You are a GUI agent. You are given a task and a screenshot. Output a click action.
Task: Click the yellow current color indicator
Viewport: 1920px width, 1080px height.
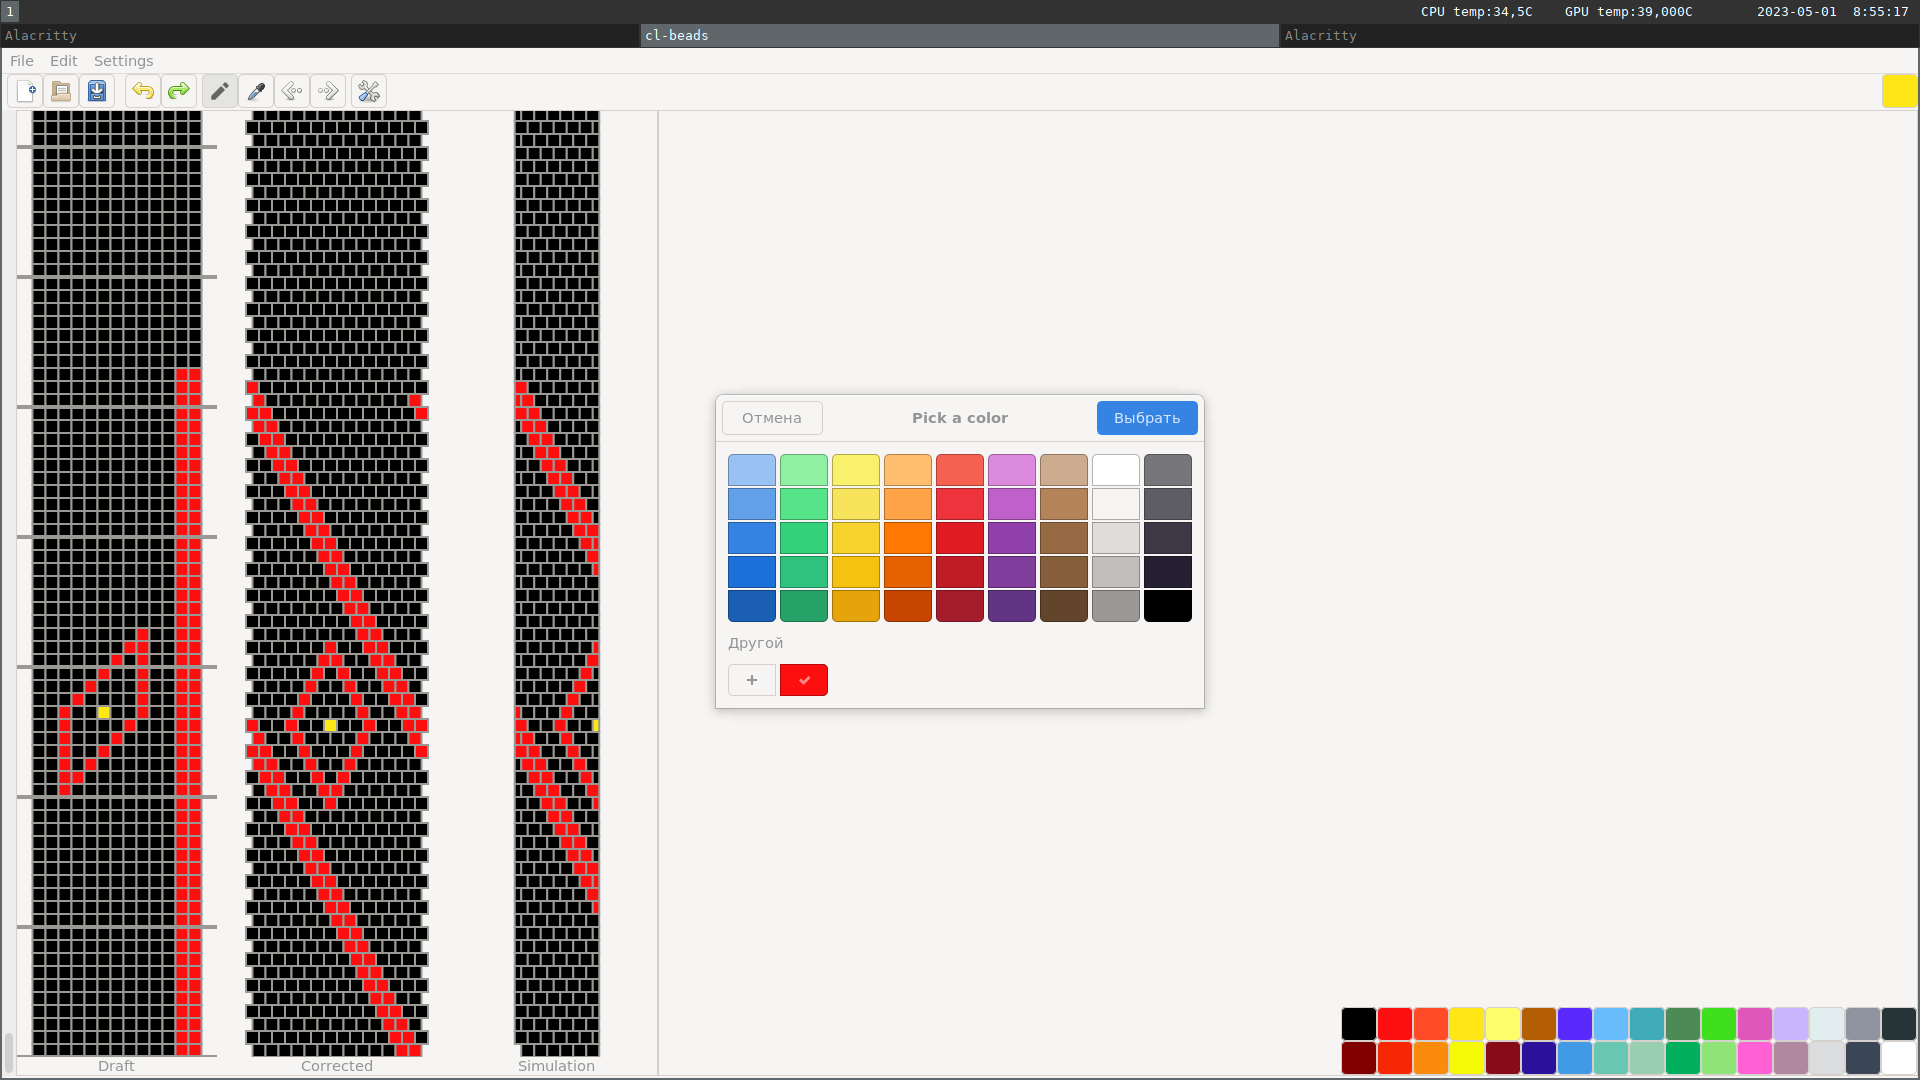click(x=1899, y=91)
